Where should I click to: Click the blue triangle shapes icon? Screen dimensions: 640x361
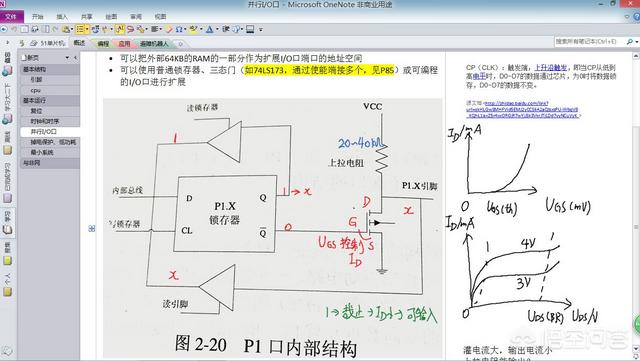pyautogui.click(x=209, y=29)
